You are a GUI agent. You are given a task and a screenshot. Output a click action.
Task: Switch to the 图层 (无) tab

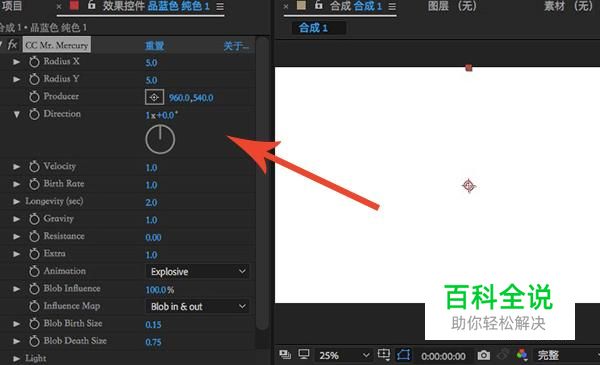click(x=452, y=6)
